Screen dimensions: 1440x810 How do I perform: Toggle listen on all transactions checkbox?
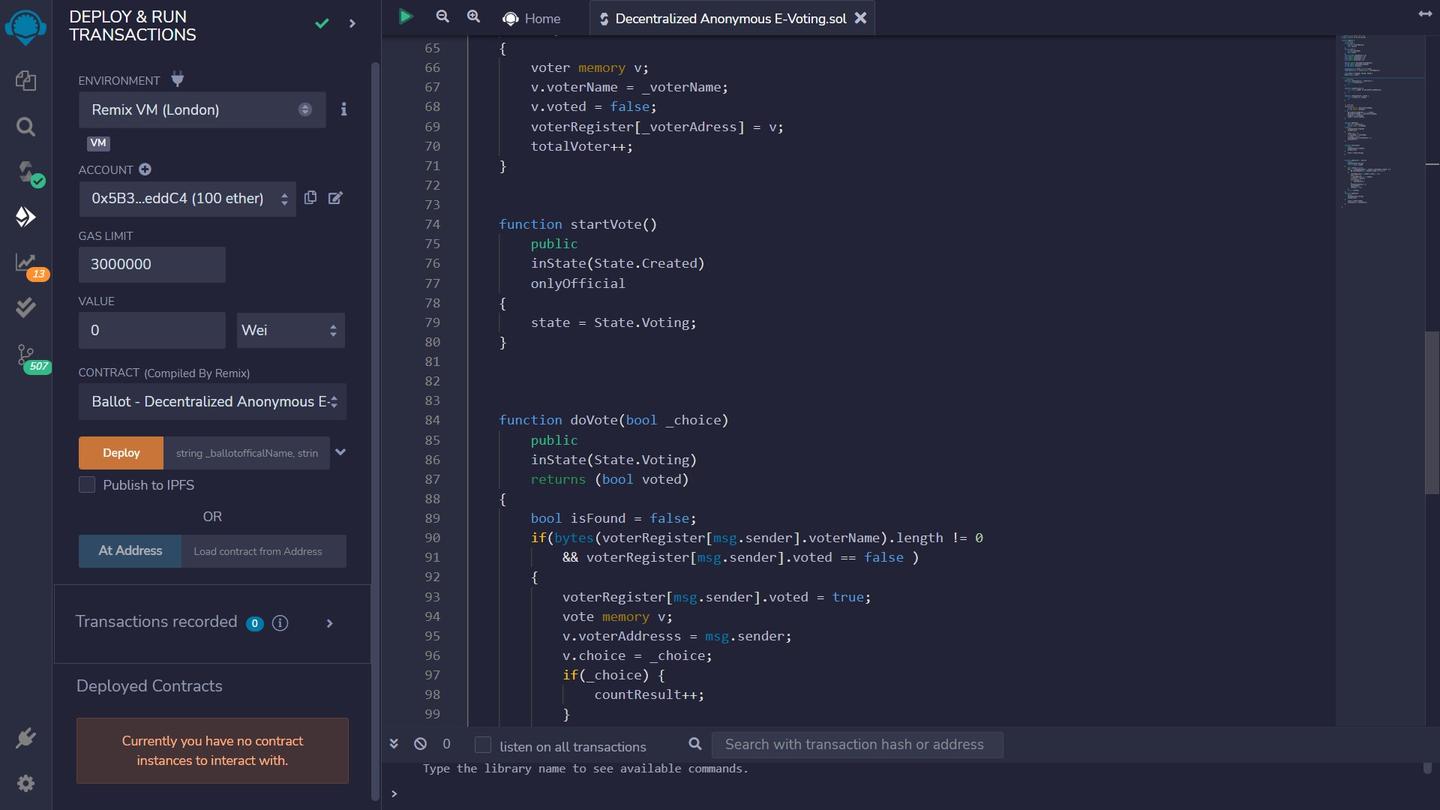[x=483, y=745]
